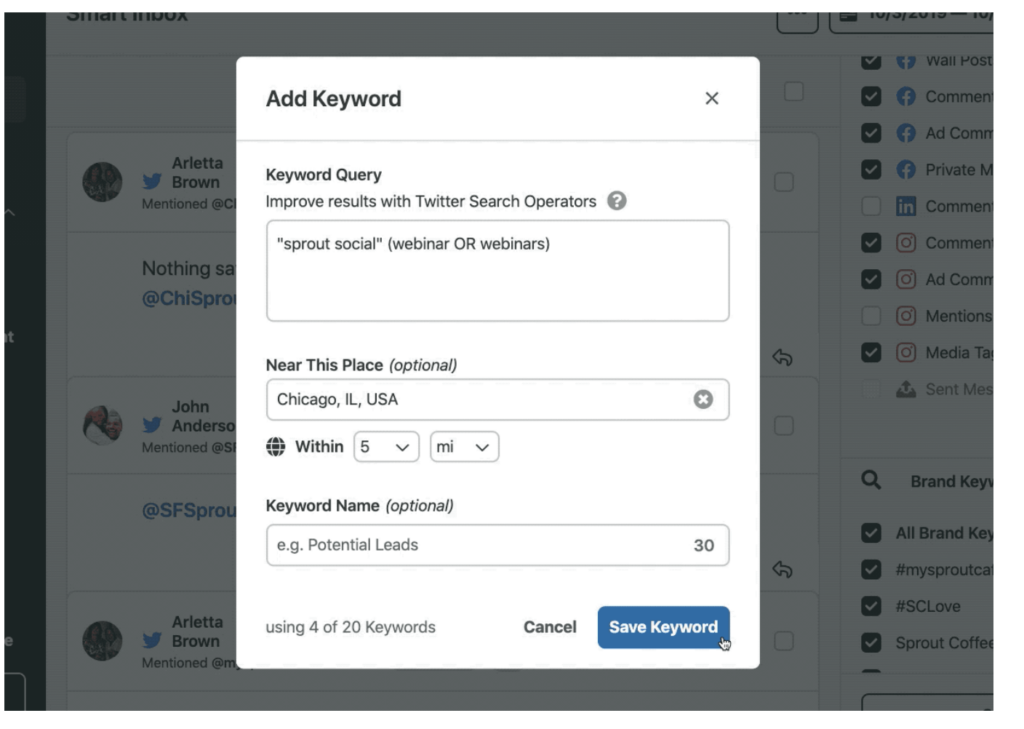The width and height of the screenshot is (1024, 729).
Task: Toggle Sprout Coffee keyword checkbox
Action: pyautogui.click(x=871, y=643)
